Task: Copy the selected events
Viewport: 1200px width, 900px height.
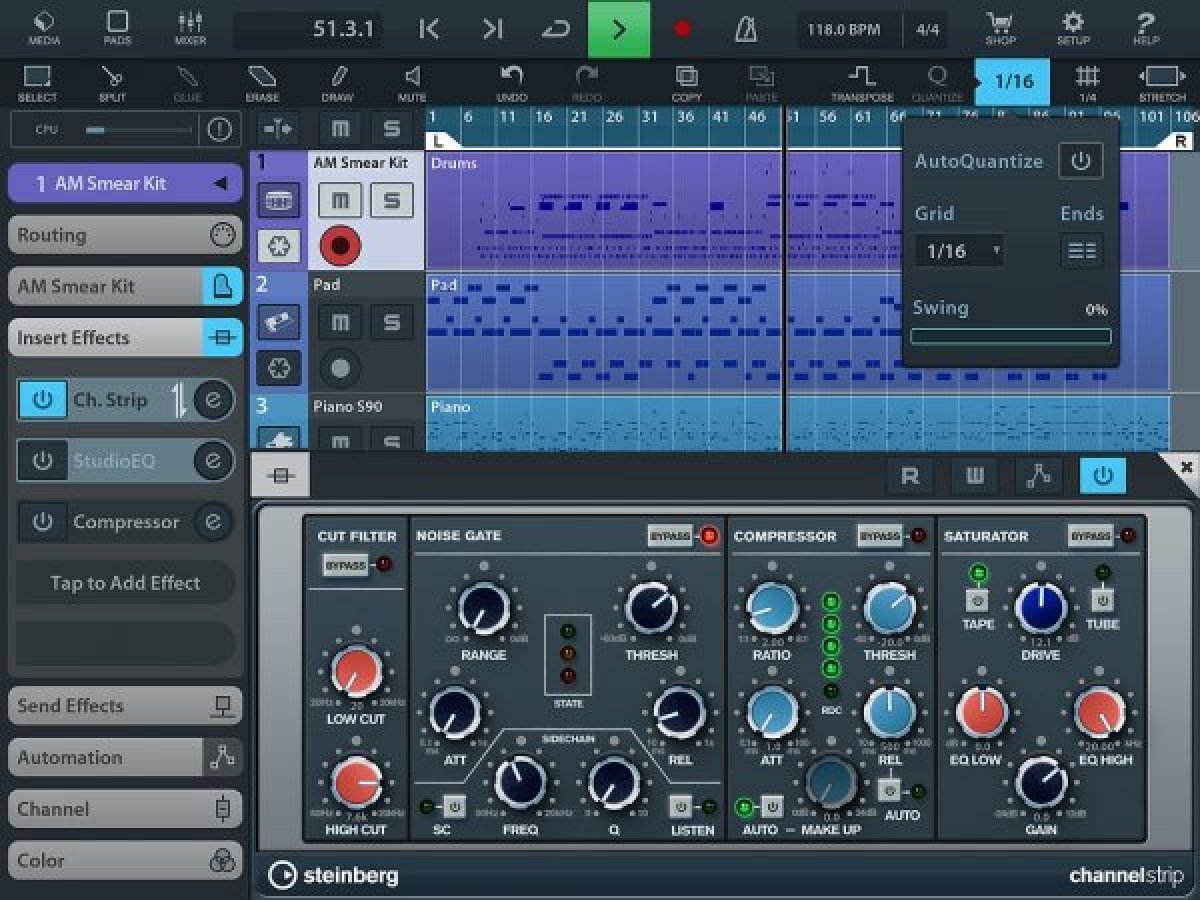Action: point(686,83)
